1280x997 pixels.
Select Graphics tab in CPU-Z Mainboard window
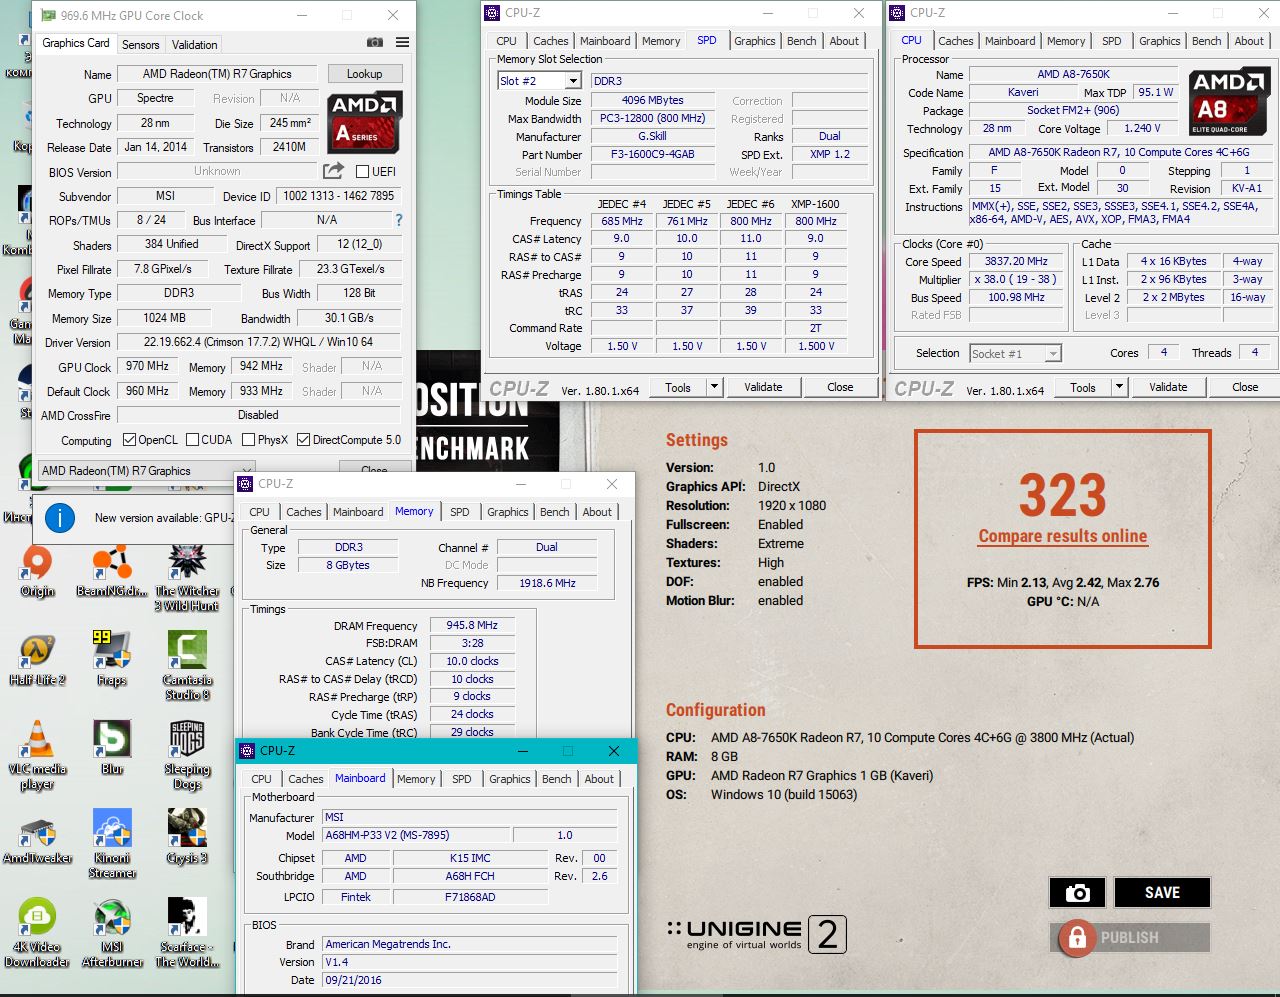(510, 779)
